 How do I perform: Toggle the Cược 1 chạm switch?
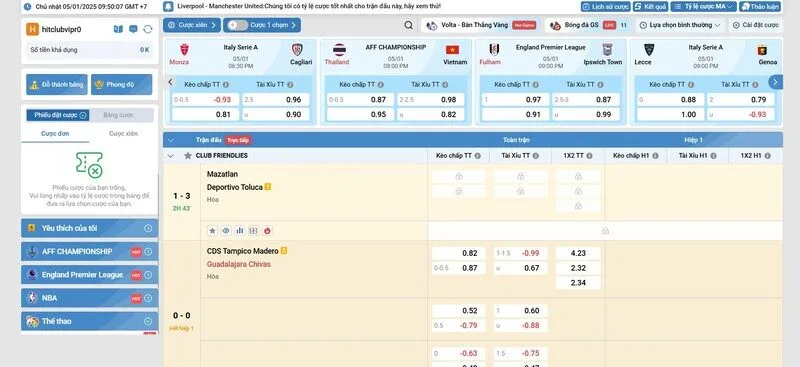click(x=238, y=25)
